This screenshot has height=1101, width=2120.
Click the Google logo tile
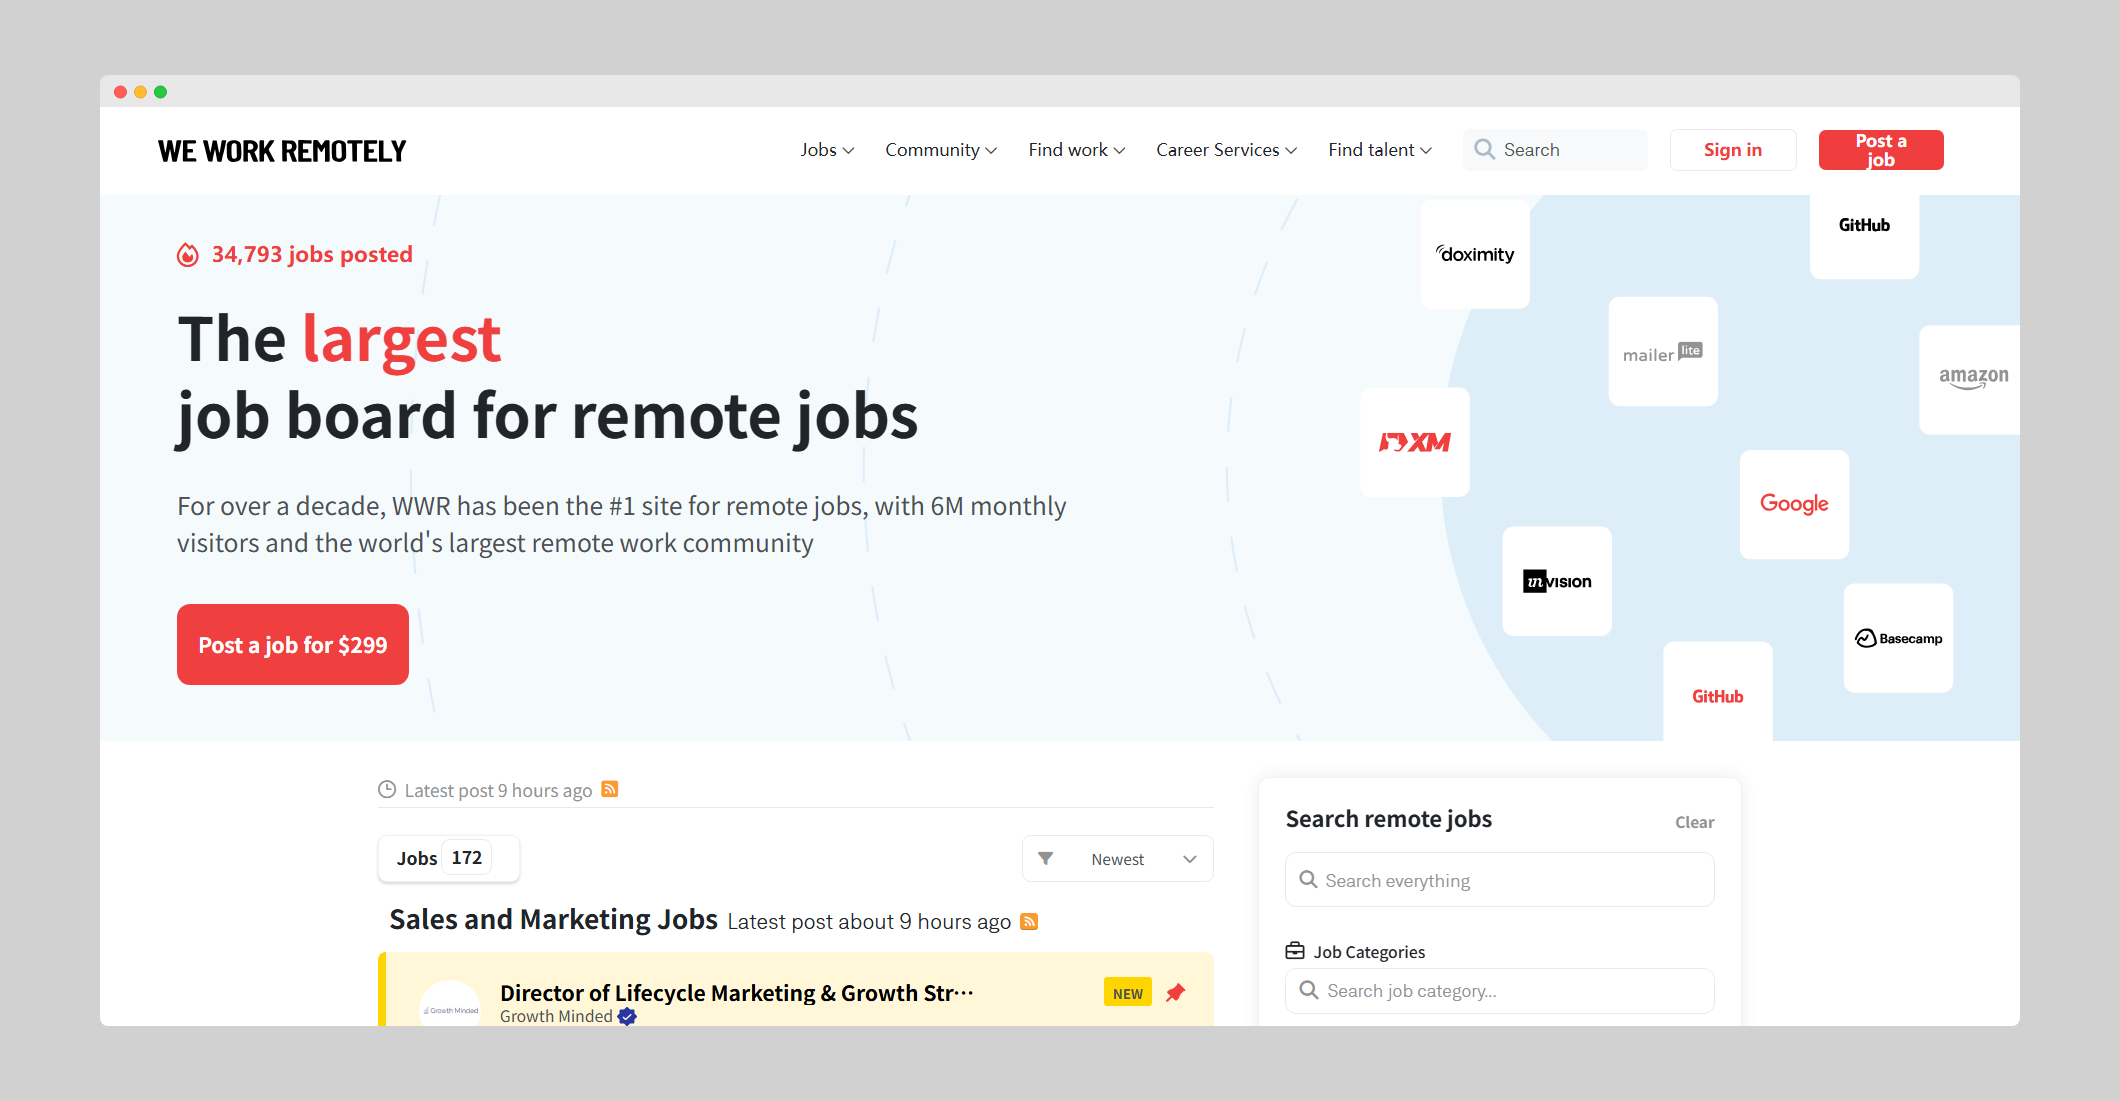tap(1794, 504)
